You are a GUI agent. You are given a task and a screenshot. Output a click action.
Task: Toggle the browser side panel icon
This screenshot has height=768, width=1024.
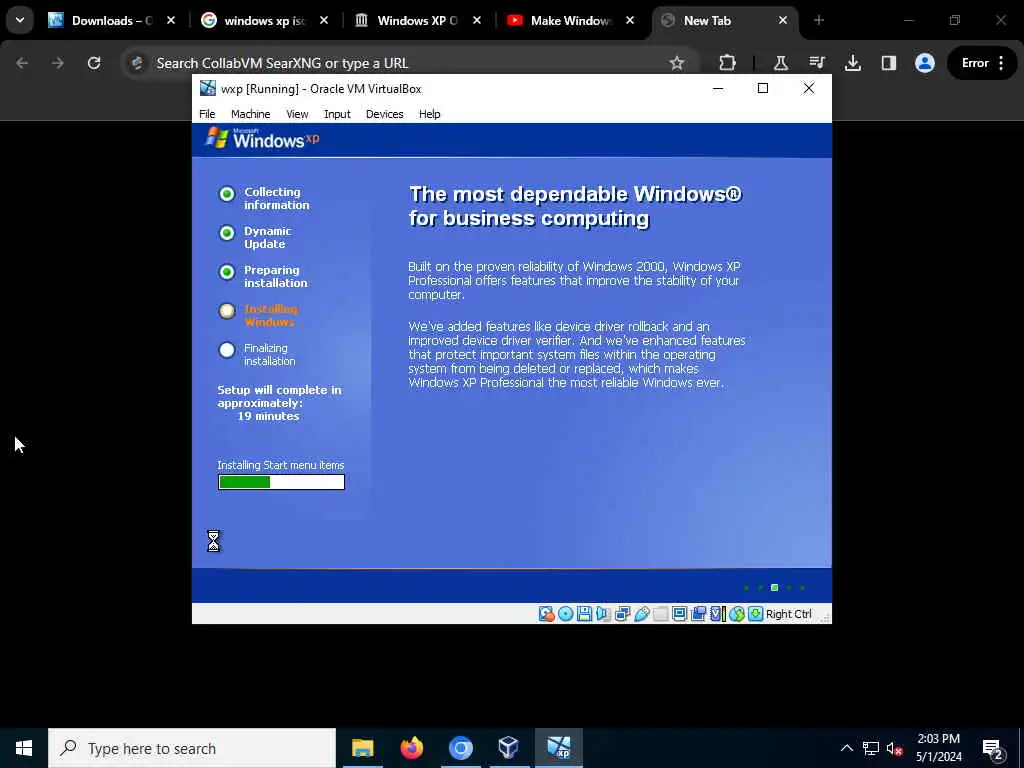(888, 63)
